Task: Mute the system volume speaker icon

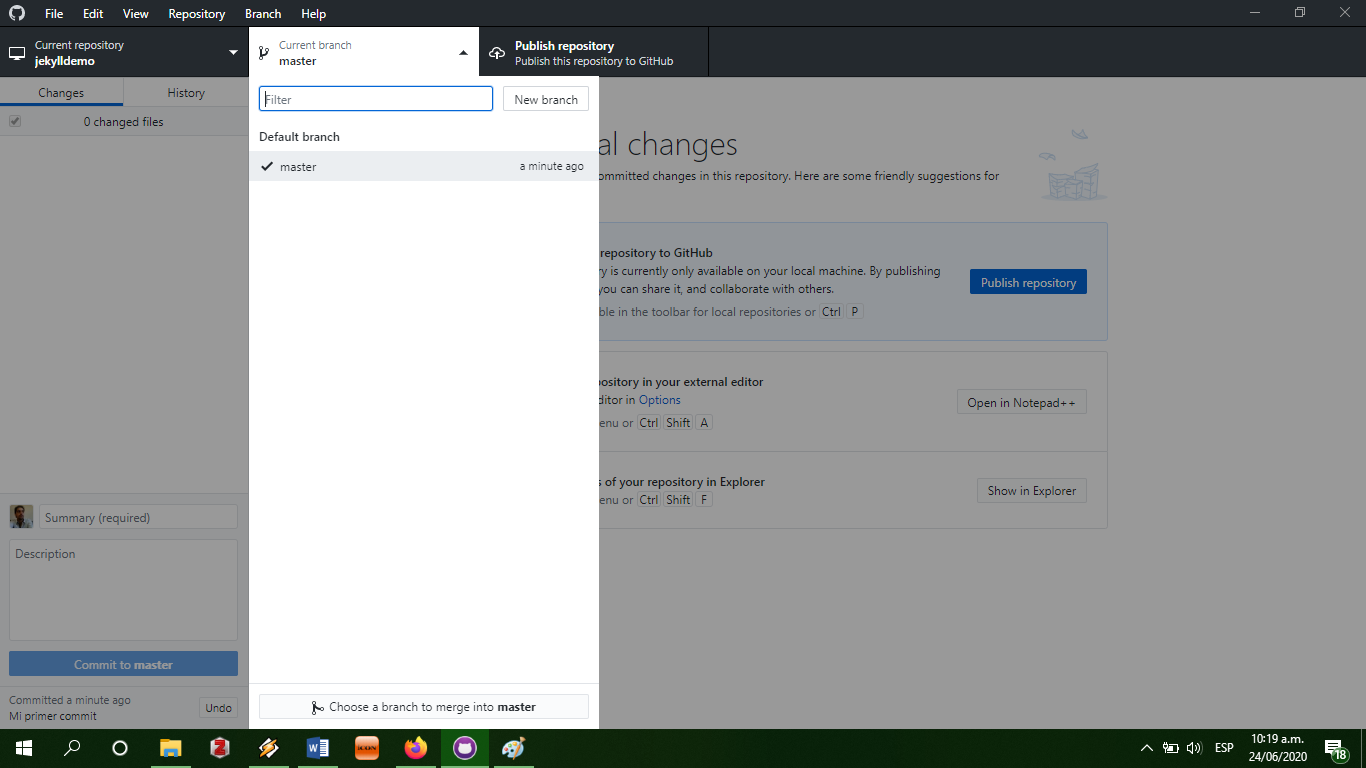Action: pyautogui.click(x=1194, y=747)
